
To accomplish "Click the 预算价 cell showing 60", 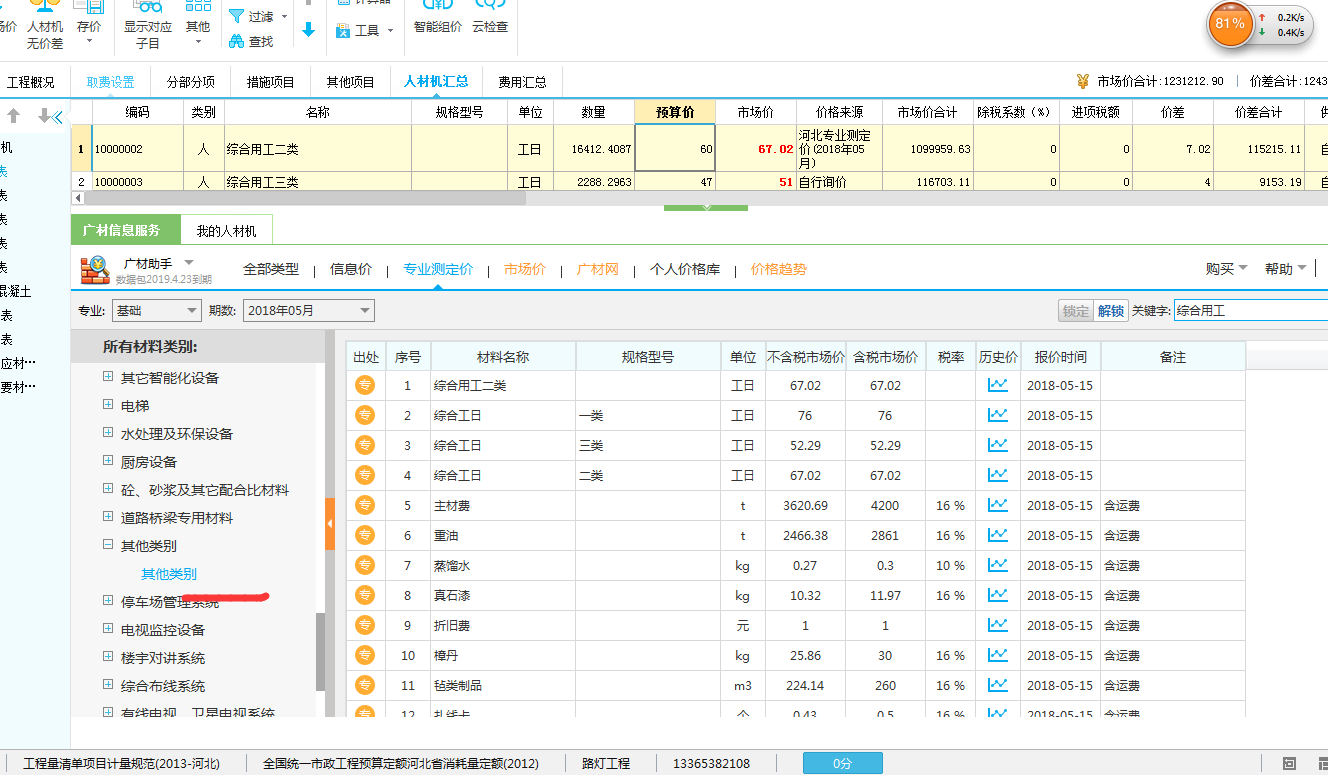I will pyautogui.click(x=675, y=149).
